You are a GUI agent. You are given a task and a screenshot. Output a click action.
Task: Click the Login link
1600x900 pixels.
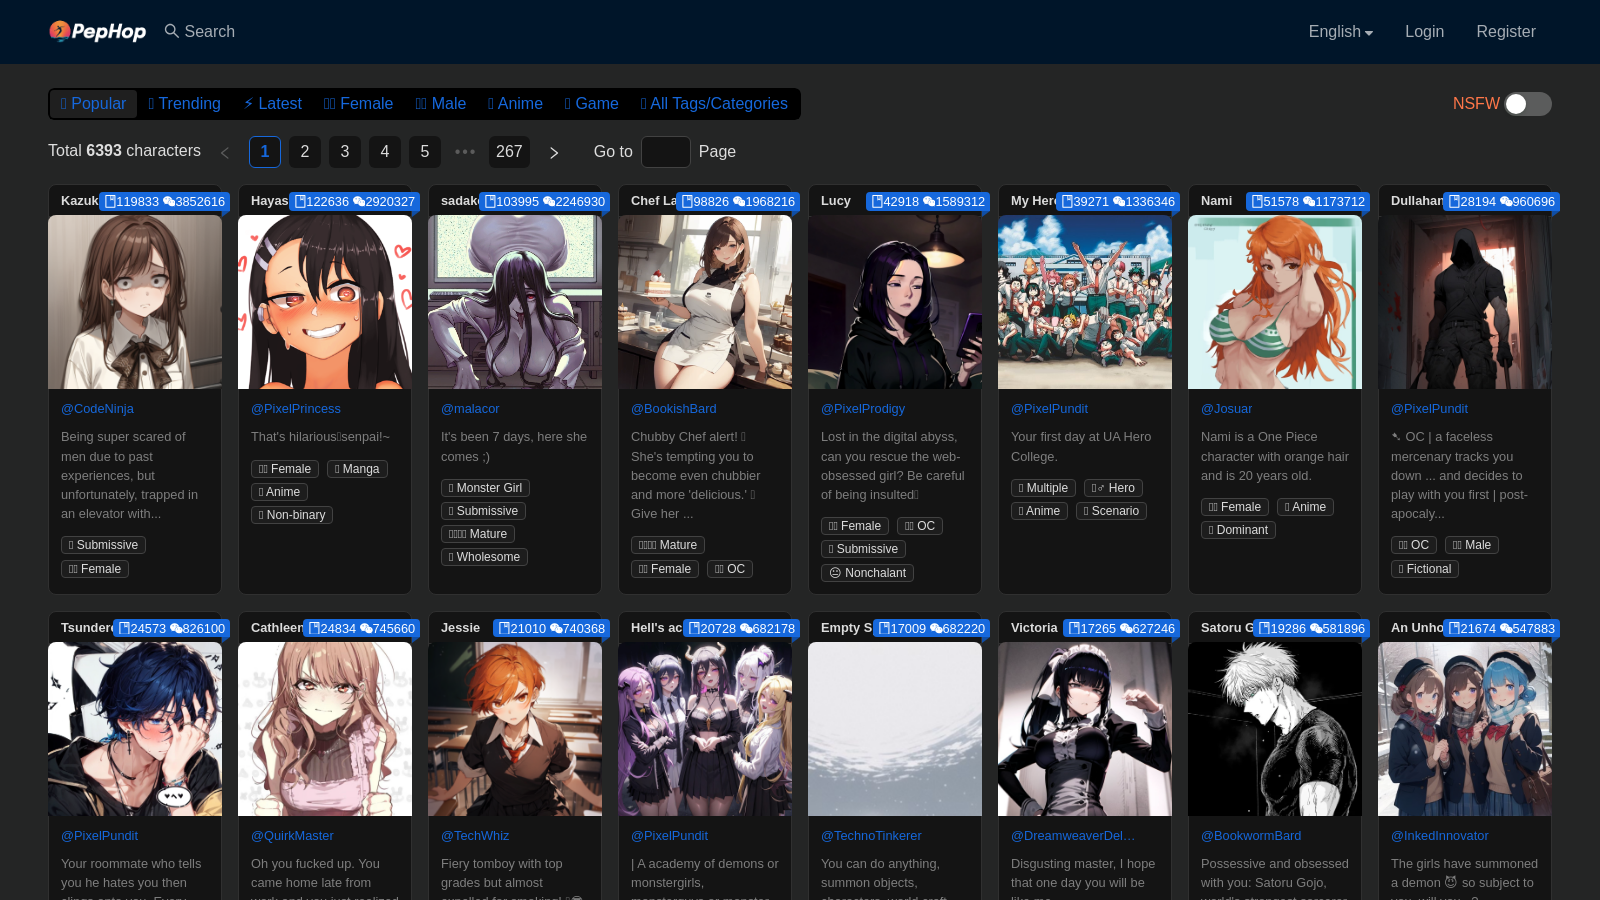click(x=1424, y=31)
